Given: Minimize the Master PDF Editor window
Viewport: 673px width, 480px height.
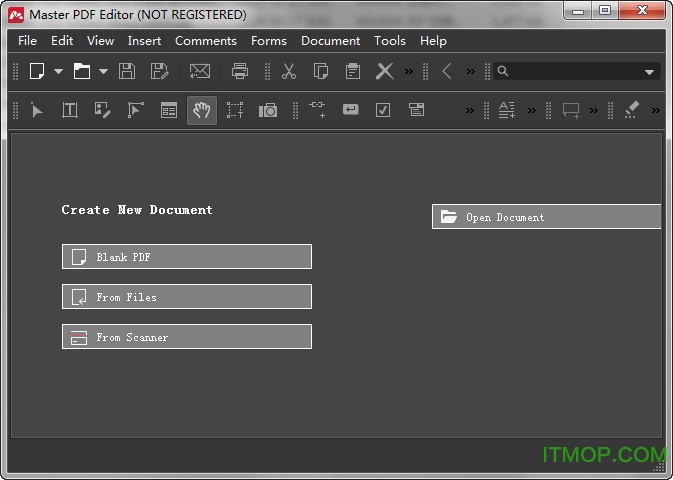Looking at the screenshot, I should [578, 10].
